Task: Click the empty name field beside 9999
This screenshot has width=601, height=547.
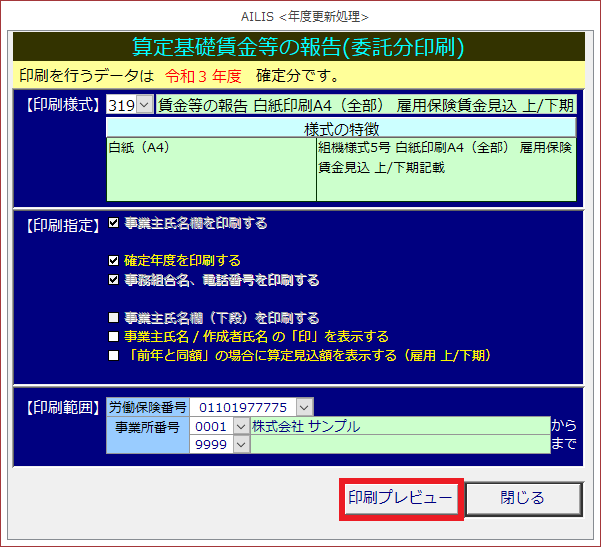Action: coord(398,445)
